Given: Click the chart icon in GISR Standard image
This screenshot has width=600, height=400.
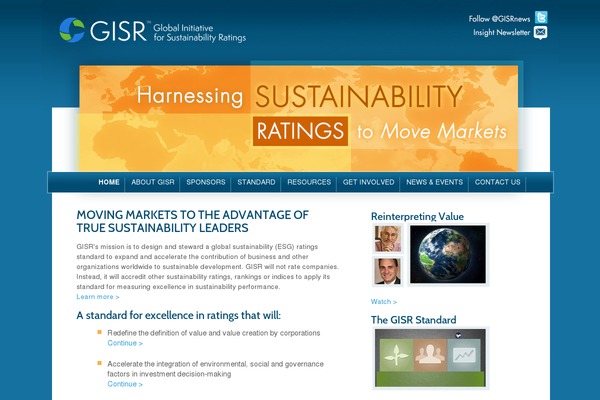Looking at the screenshot, I should point(464,354).
